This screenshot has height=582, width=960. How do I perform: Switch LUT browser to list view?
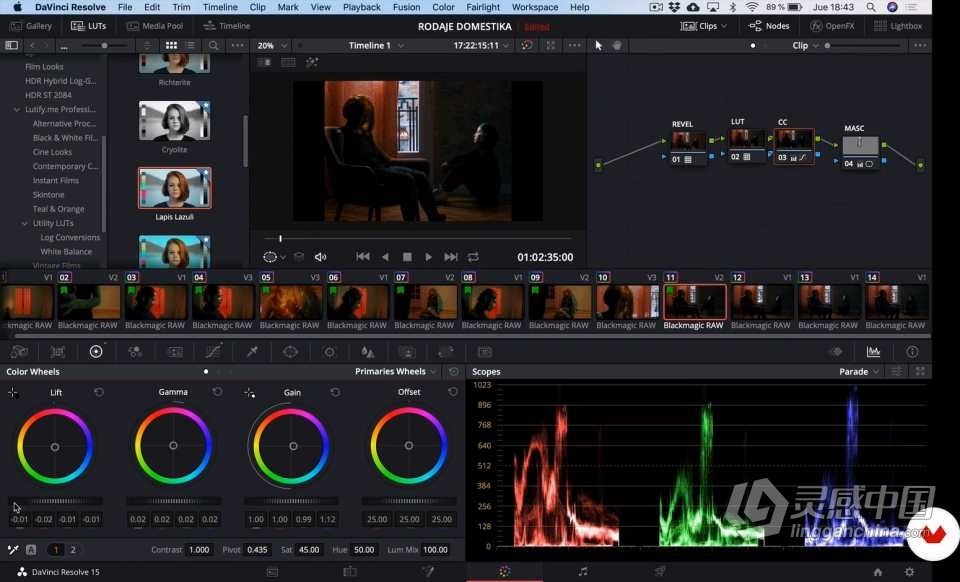click(189, 46)
